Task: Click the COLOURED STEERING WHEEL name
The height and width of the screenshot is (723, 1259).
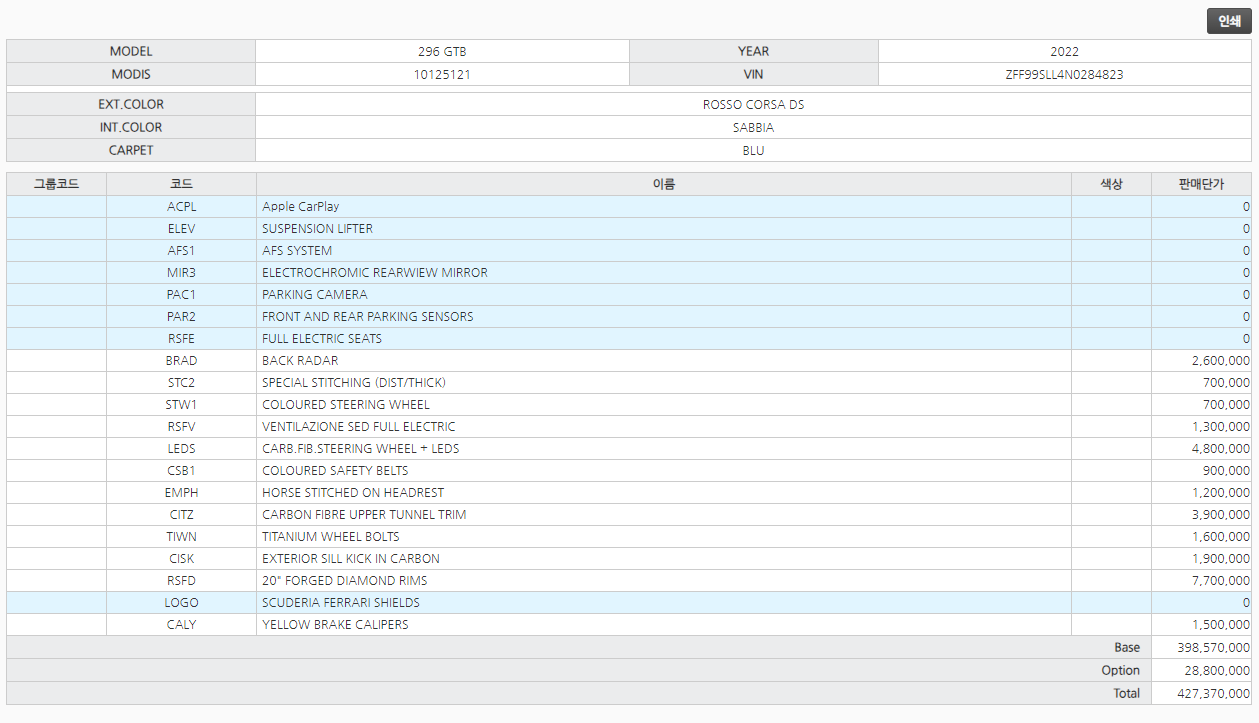Action: tap(346, 404)
